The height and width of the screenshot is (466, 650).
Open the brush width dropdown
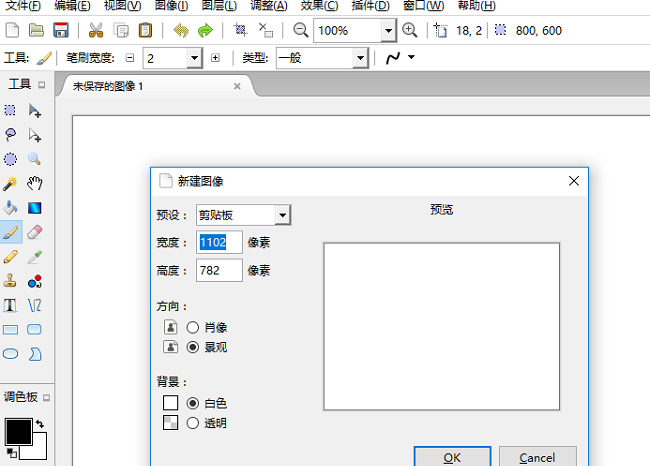click(194, 58)
